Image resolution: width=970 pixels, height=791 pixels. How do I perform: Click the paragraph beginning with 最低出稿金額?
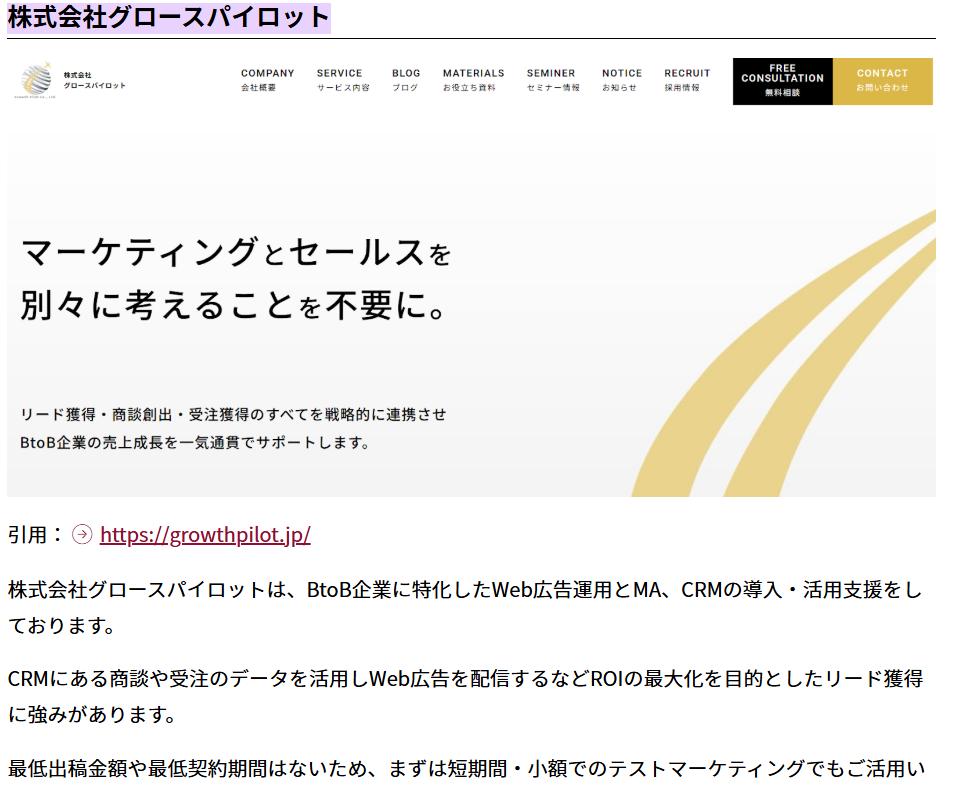coord(466,769)
